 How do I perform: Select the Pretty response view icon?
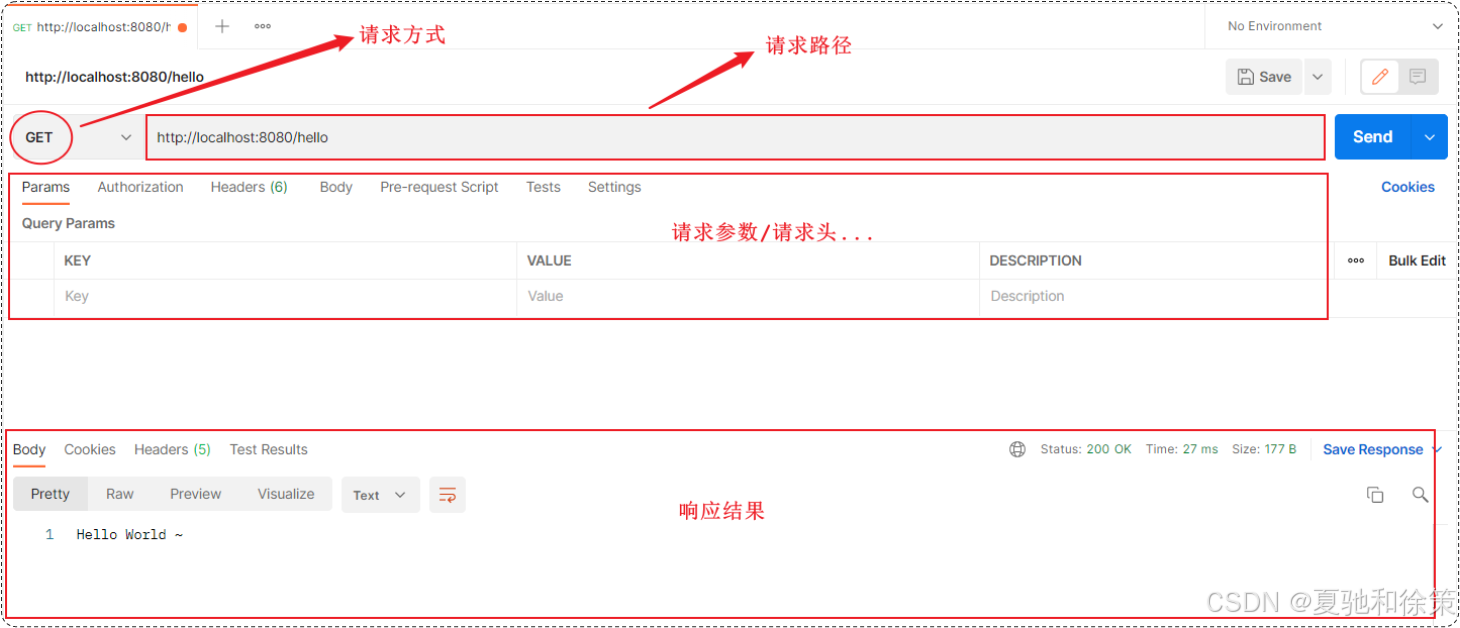click(x=50, y=493)
